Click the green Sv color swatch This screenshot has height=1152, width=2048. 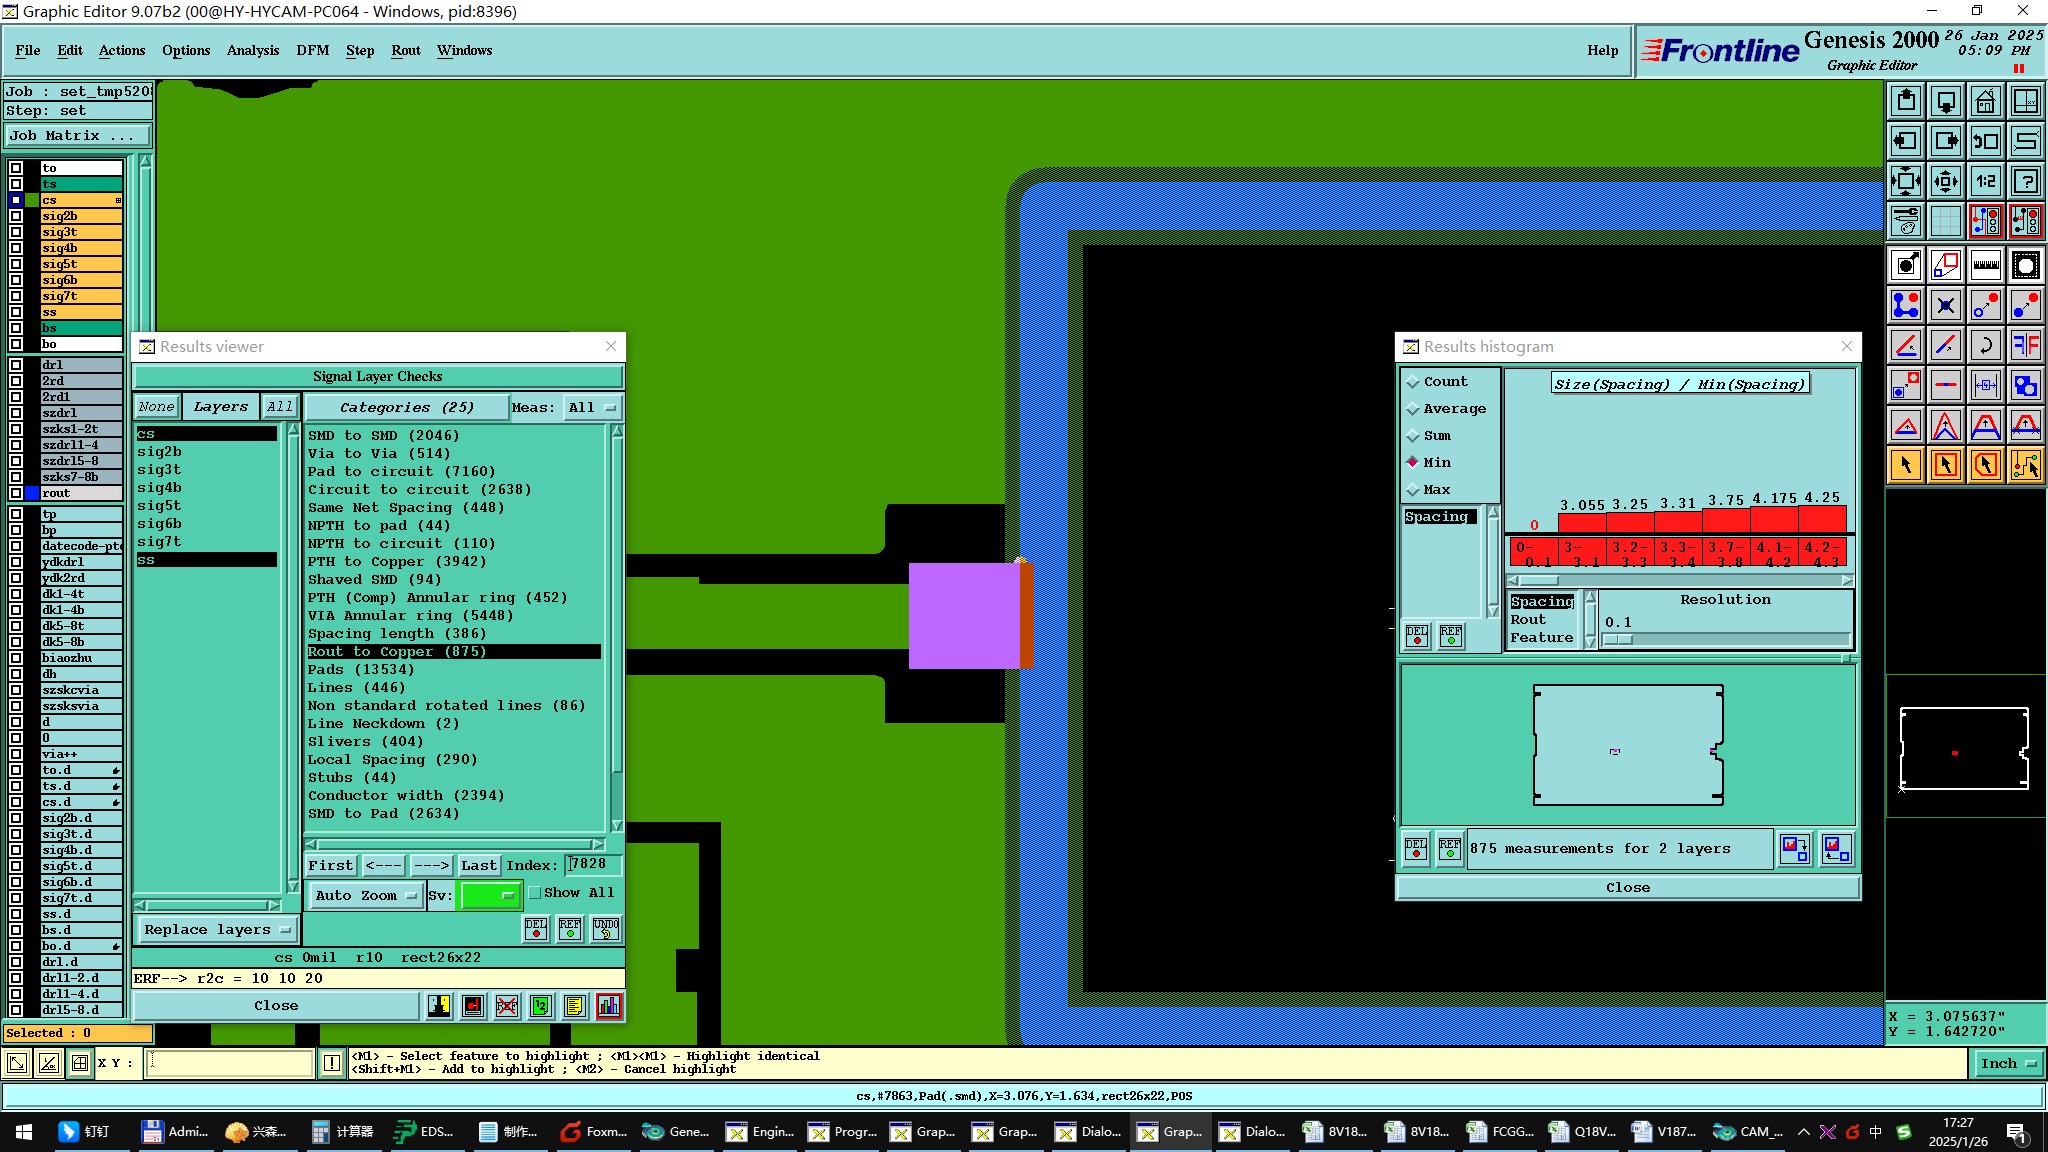coord(489,896)
